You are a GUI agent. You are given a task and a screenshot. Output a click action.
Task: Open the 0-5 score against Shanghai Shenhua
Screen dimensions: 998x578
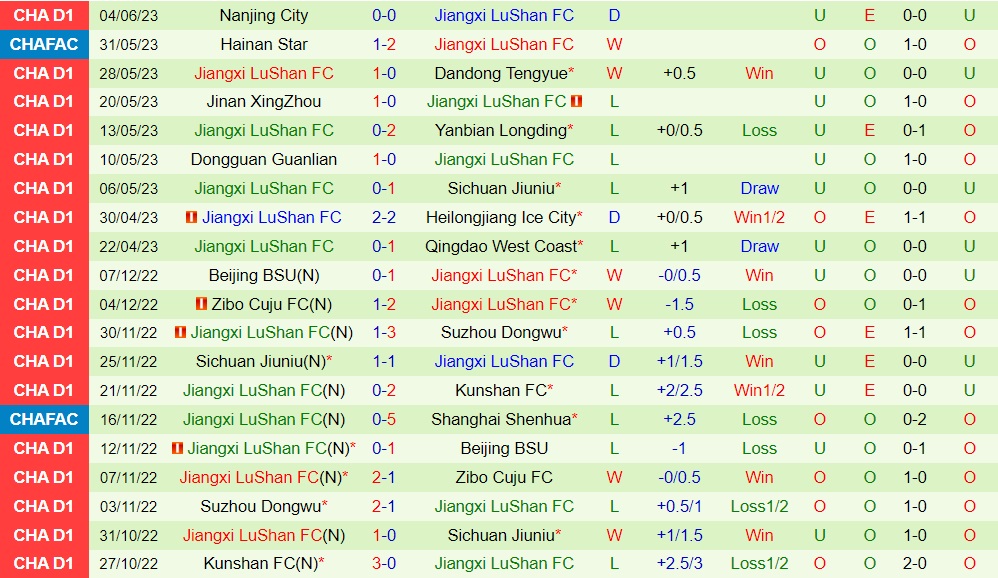[384, 419]
